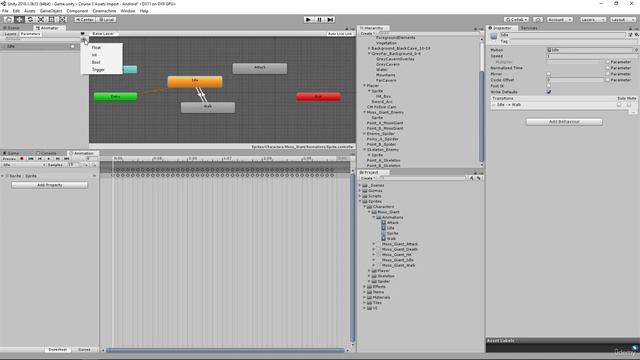Toggle the Local handle rotation button
The width and height of the screenshot is (640, 360).
107,19
